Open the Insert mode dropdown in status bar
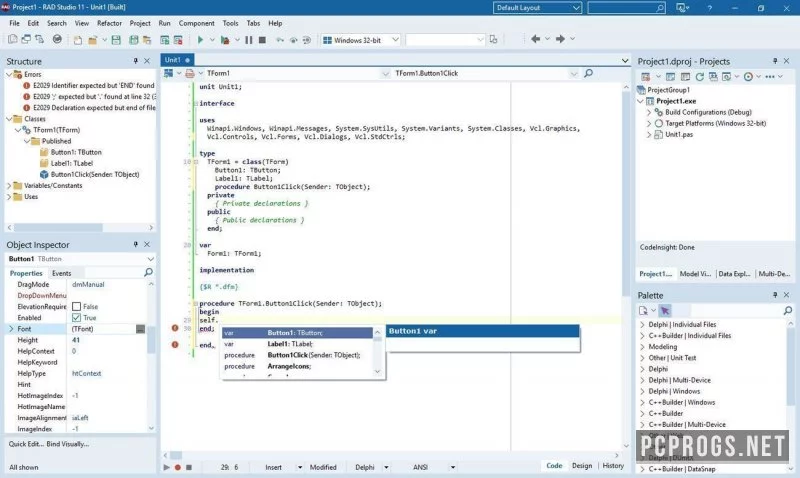The height and width of the screenshot is (478, 800). (299, 467)
